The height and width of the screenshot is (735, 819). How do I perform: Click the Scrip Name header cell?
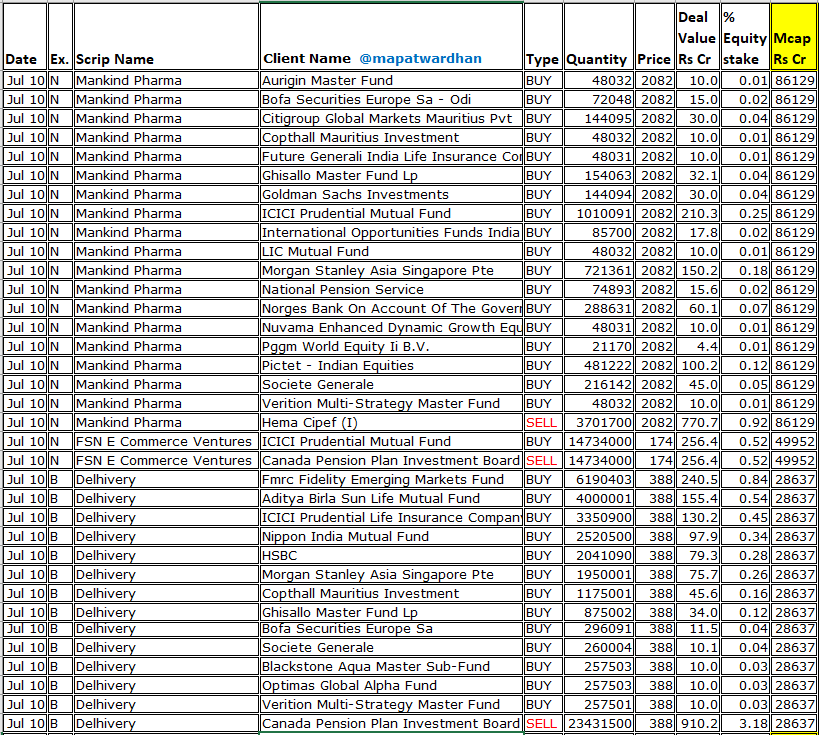click(x=166, y=37)
